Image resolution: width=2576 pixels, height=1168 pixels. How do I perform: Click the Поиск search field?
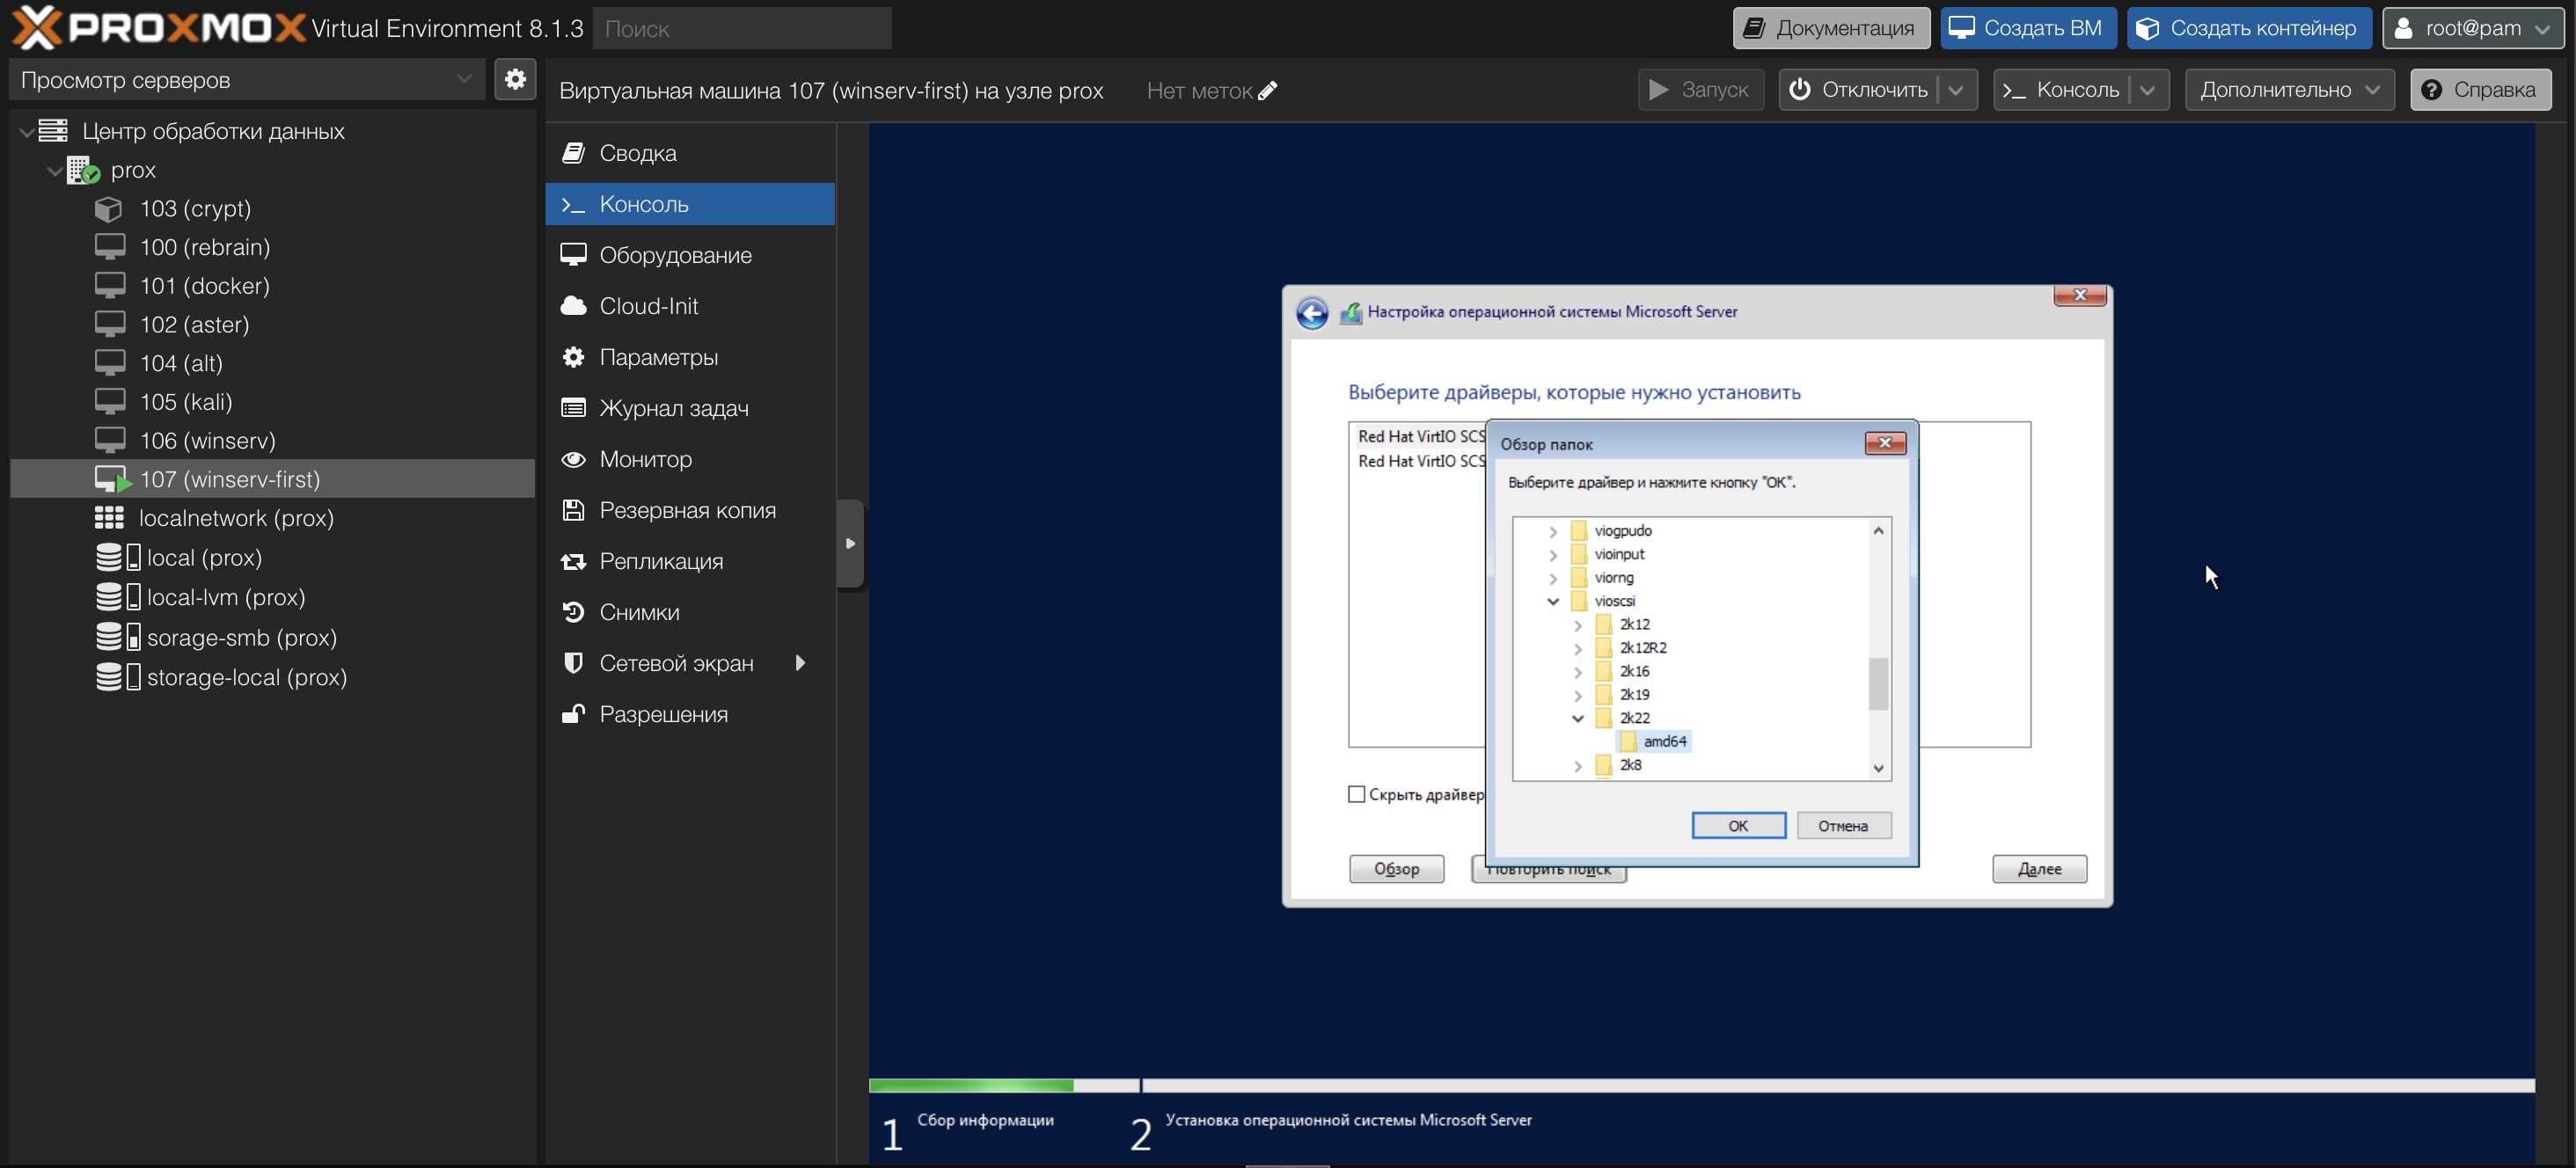pyautogui.click(x=742, y=28)
